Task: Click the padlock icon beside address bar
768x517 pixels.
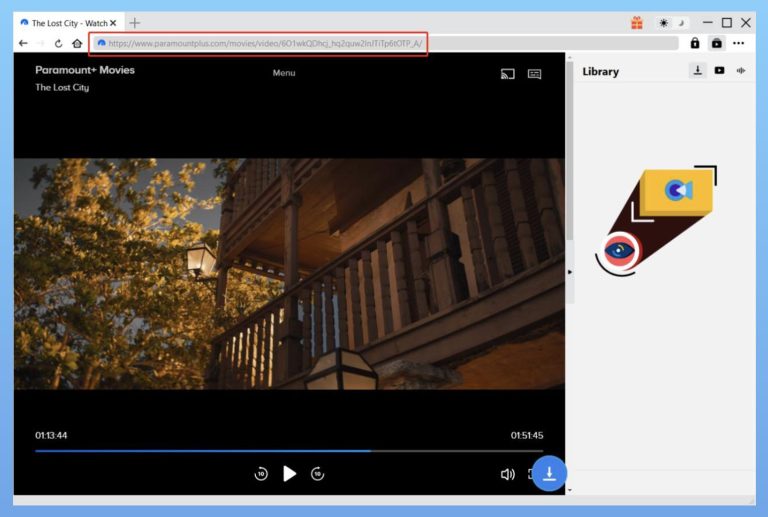Action: pos(695,43)
